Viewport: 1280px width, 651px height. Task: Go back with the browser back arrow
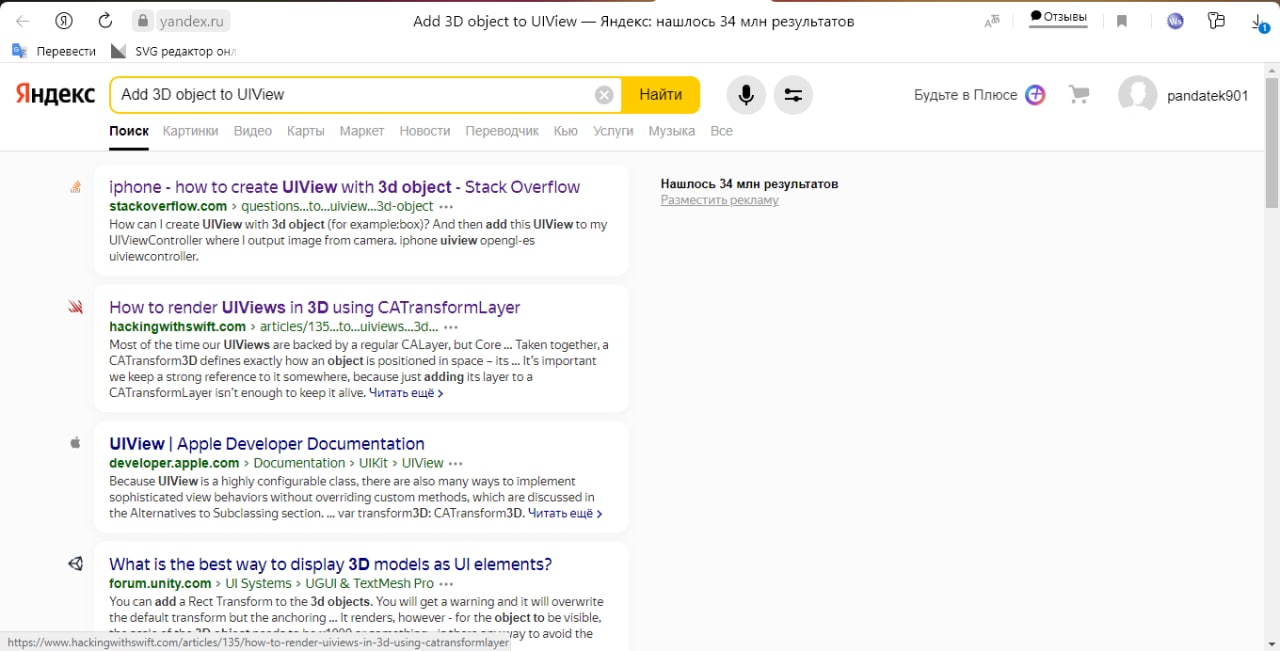23,21
